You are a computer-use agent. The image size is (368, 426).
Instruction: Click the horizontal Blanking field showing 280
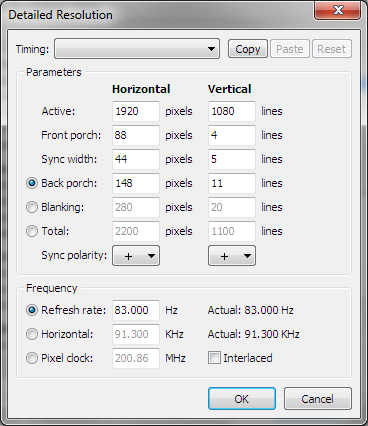(x=136, y=207)
